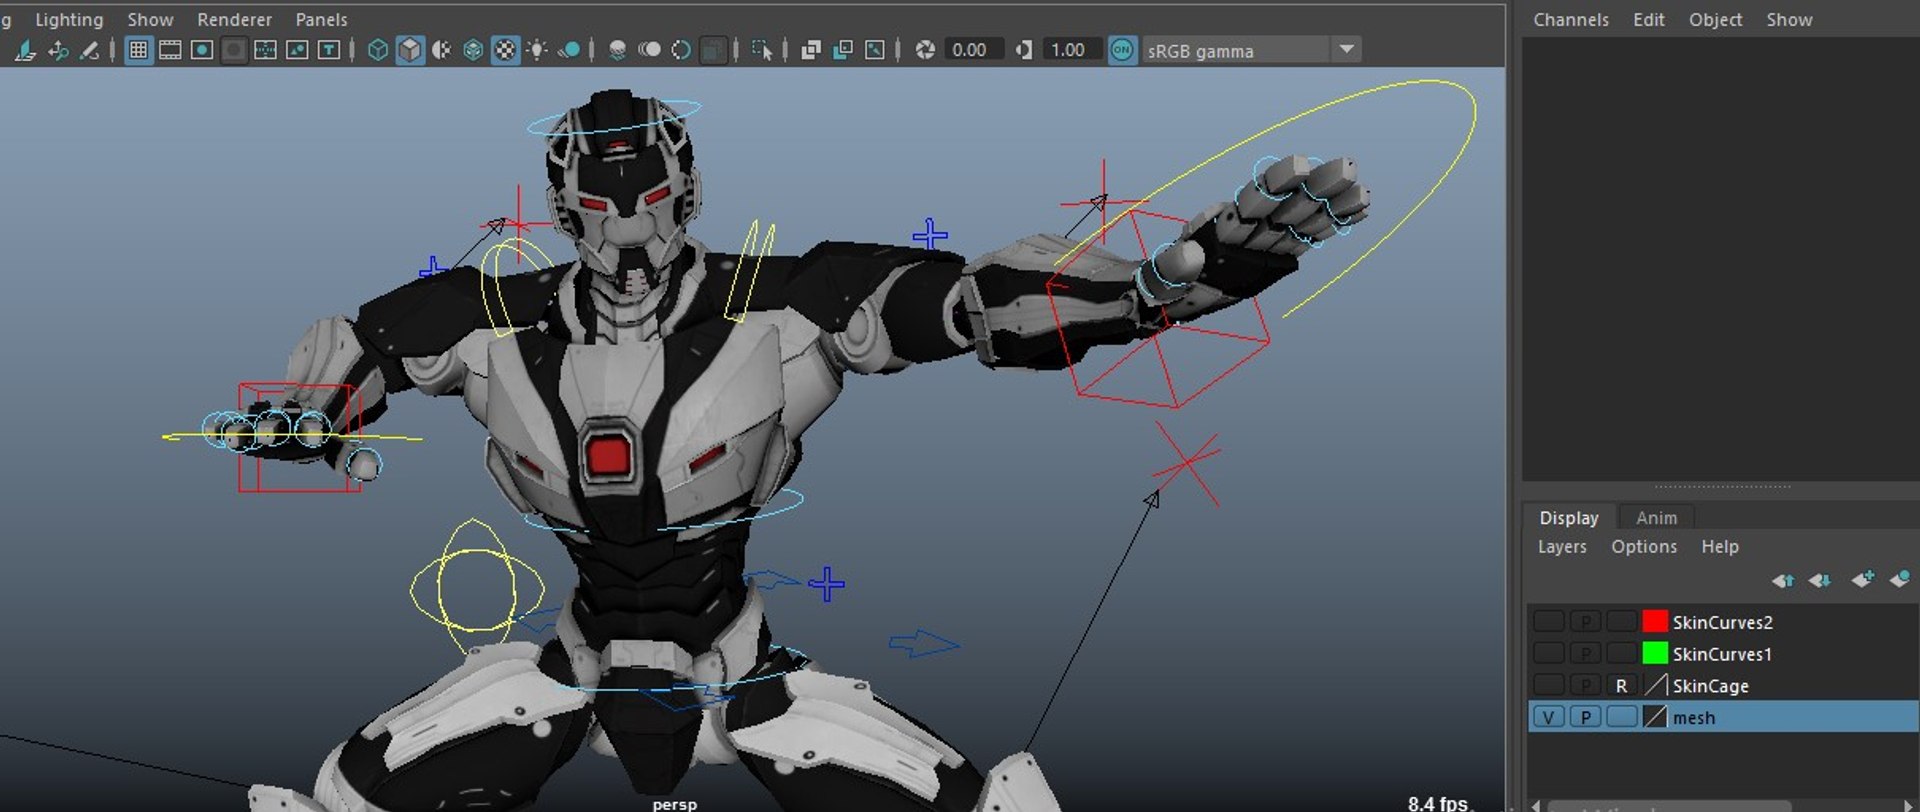This screenshot has width=1920, height=812.
Task: Click the red color swatch of SkinCurves2
Action: click(x=1655, y=622)
